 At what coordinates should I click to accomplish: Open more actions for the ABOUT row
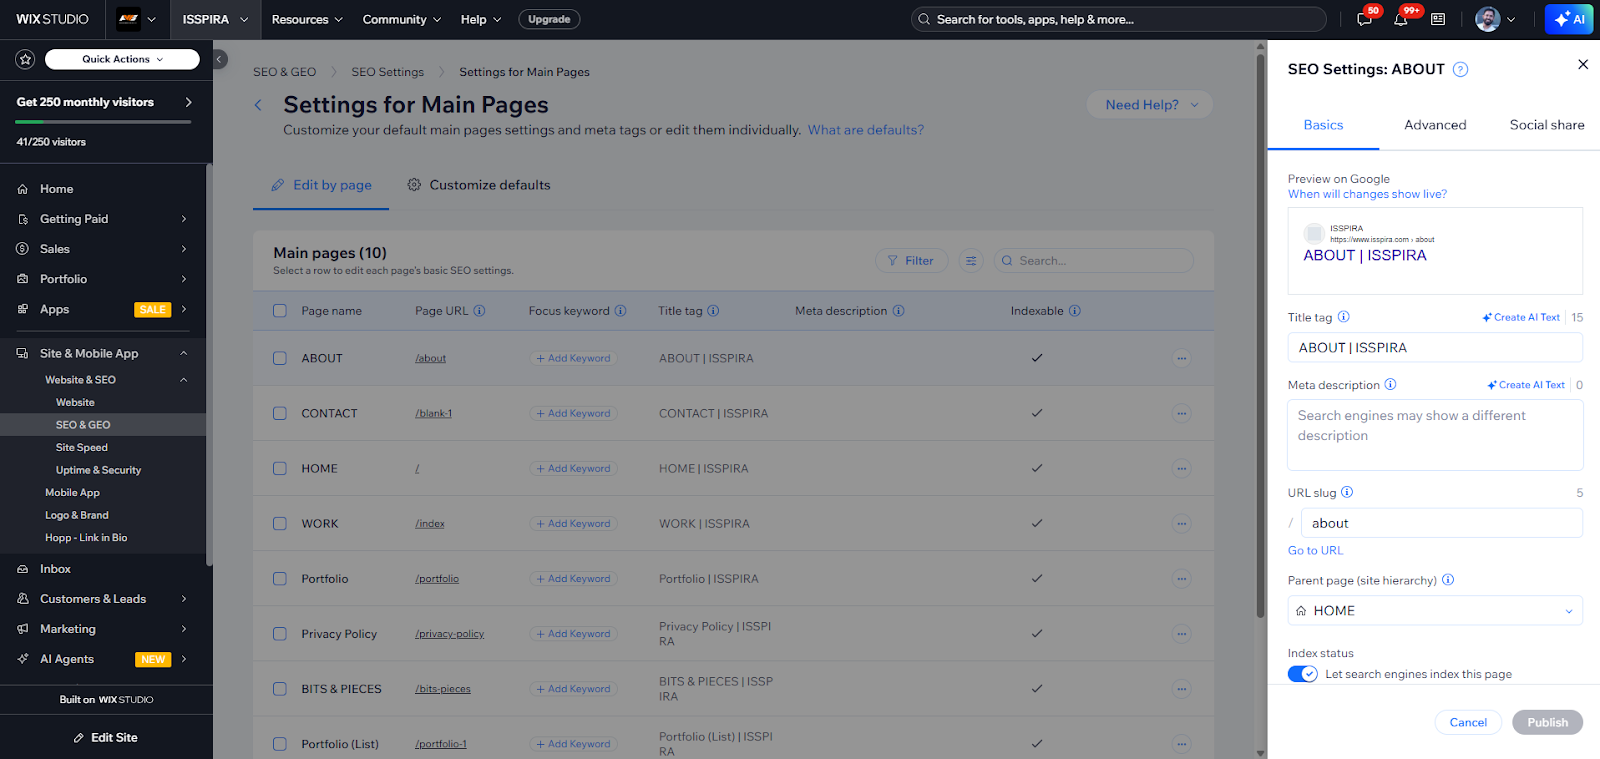[x=1181, y=358]
